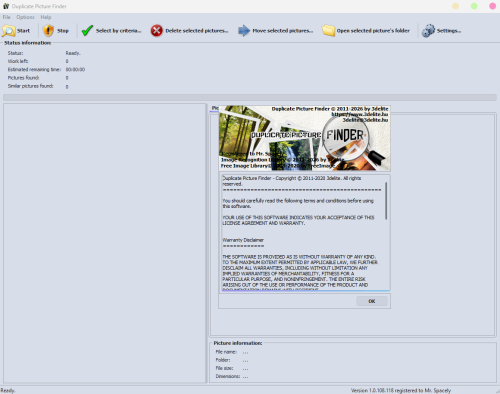
Task: Click "Select by criteria..." label
Action: point(119,31)
